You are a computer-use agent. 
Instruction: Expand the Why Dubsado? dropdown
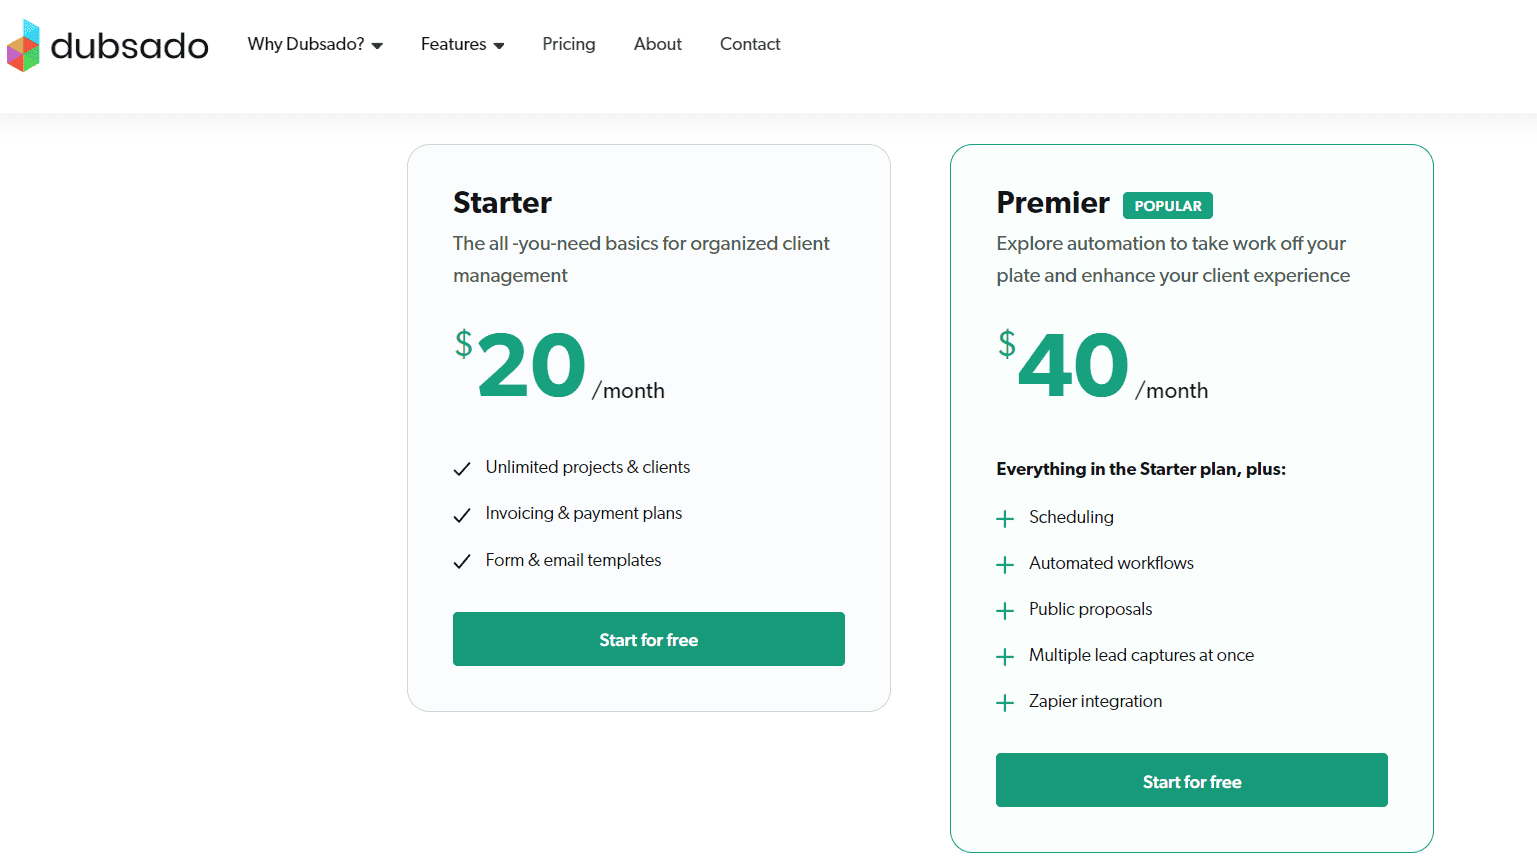(315, 44)
